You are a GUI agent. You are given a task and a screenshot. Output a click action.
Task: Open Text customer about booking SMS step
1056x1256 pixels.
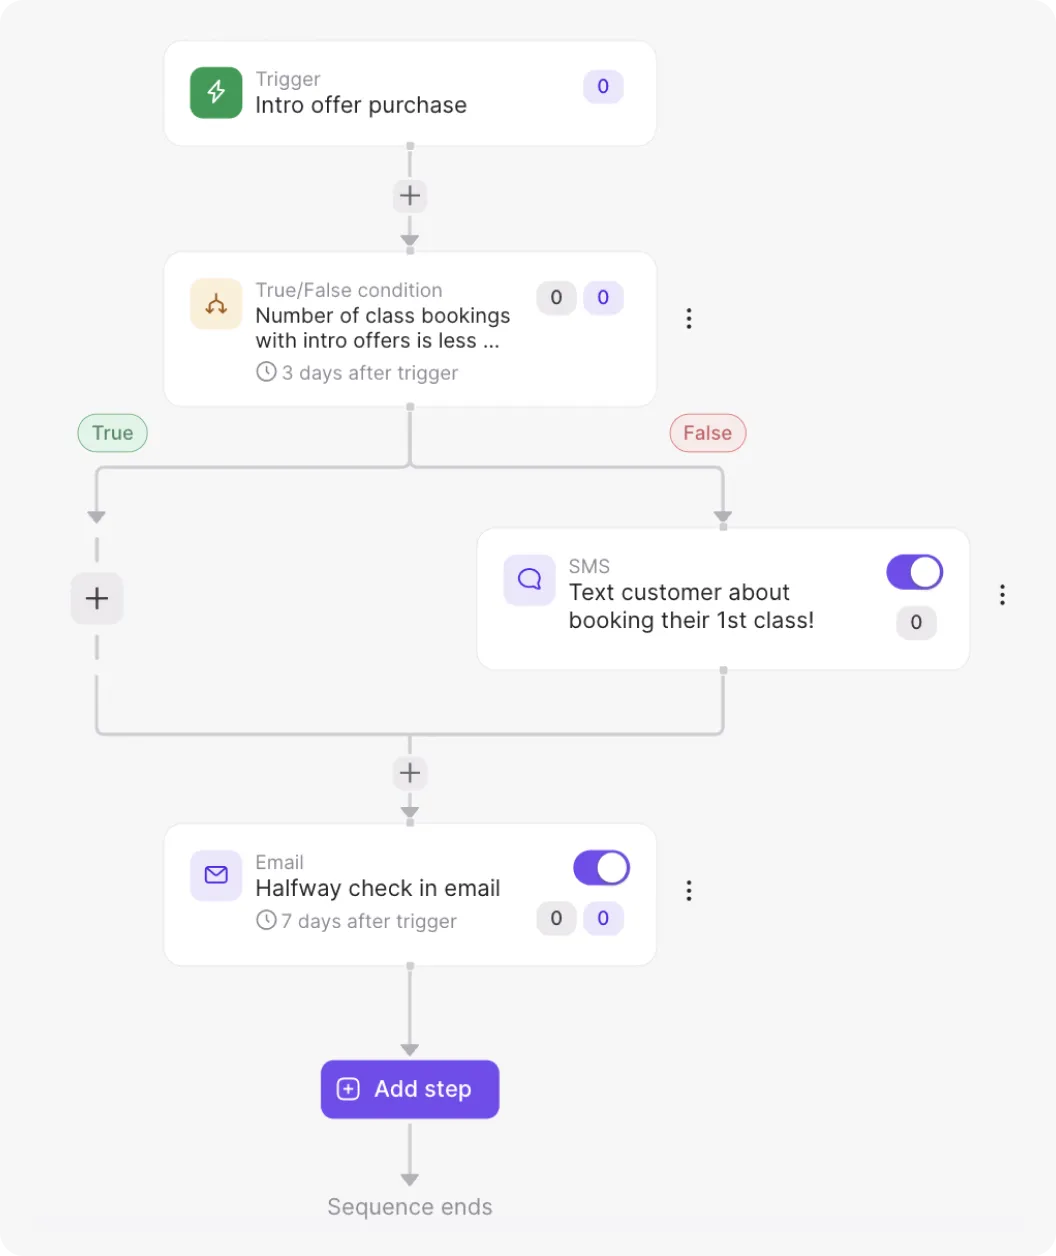pos(691,606)
